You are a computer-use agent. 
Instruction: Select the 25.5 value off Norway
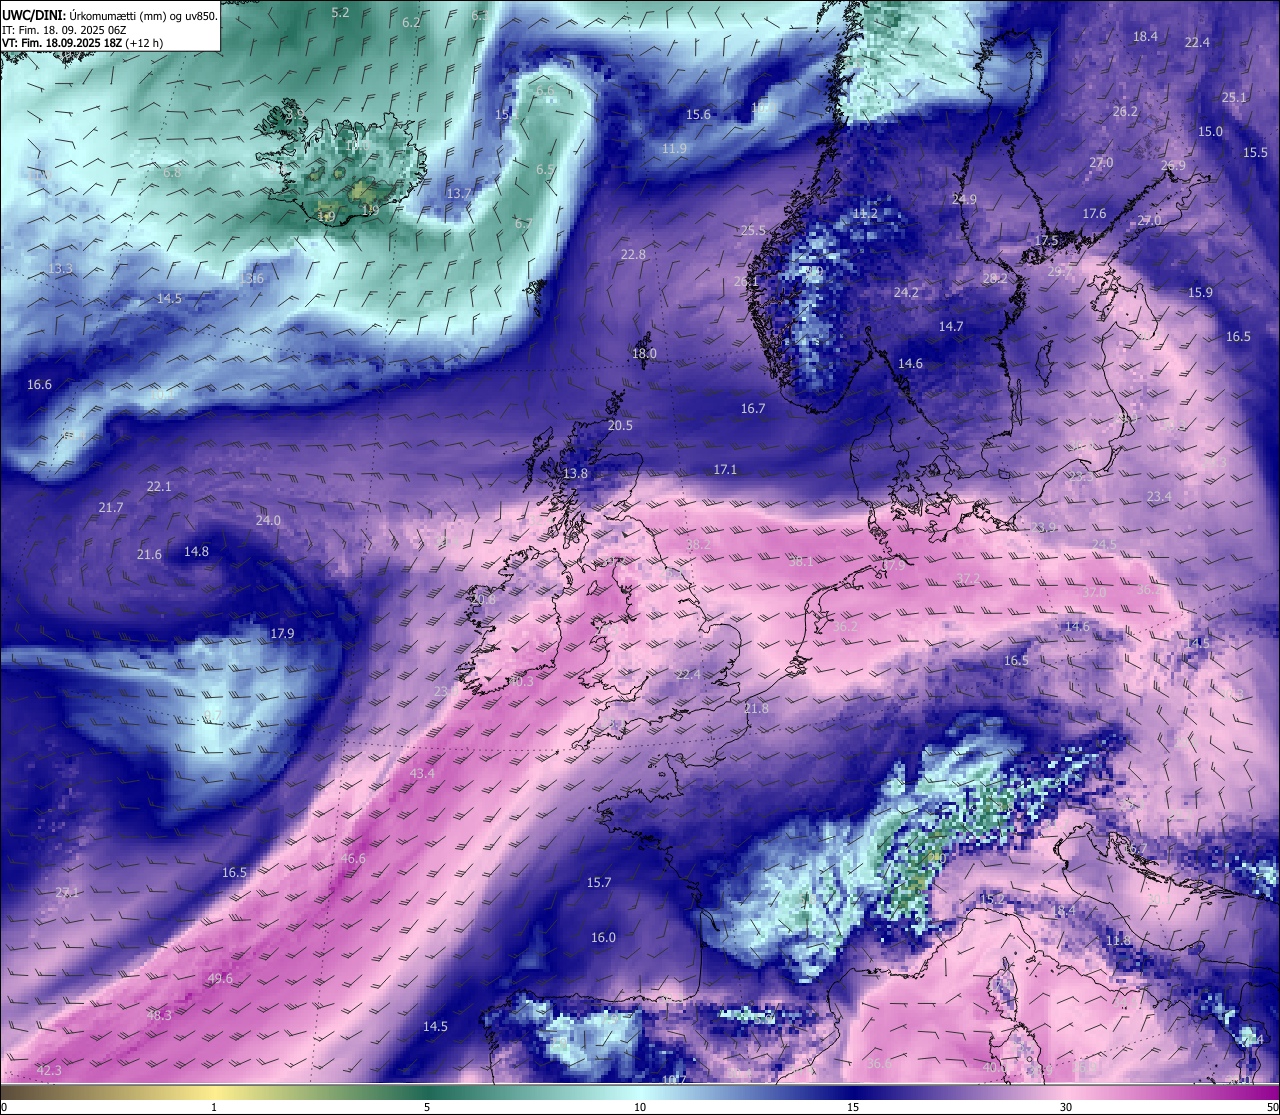coord(753,231)
